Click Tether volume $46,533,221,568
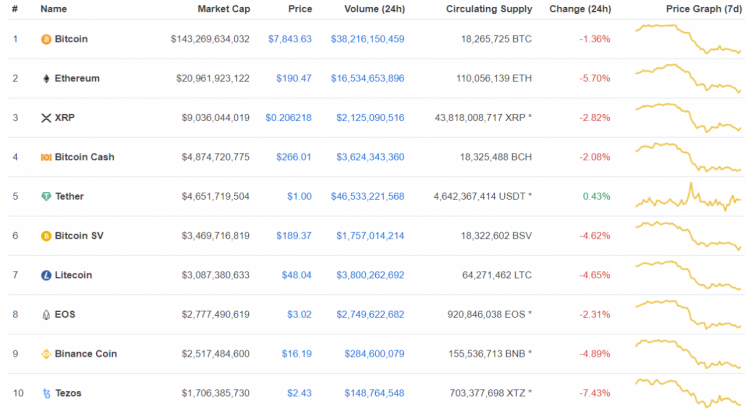 point(368,197)
